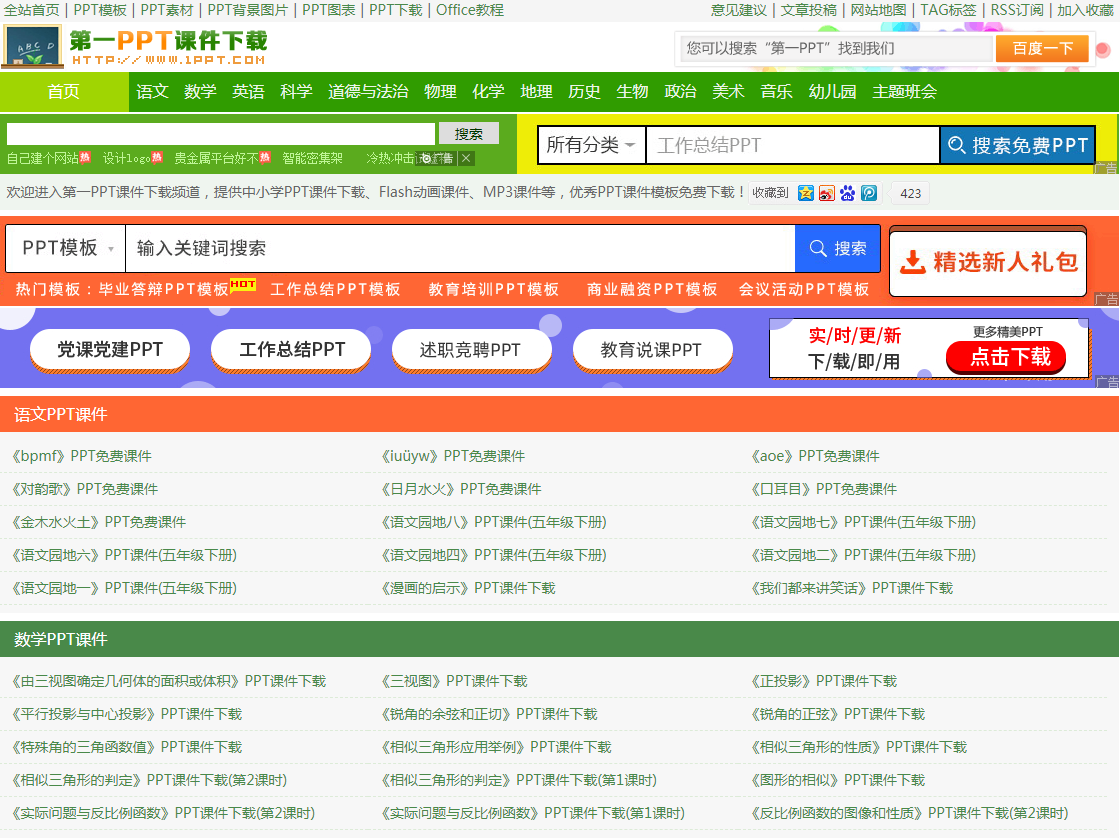This screenshot has width=1120, height=839.
Task: Open the 数学 nav item
Action: pos(200,91)
